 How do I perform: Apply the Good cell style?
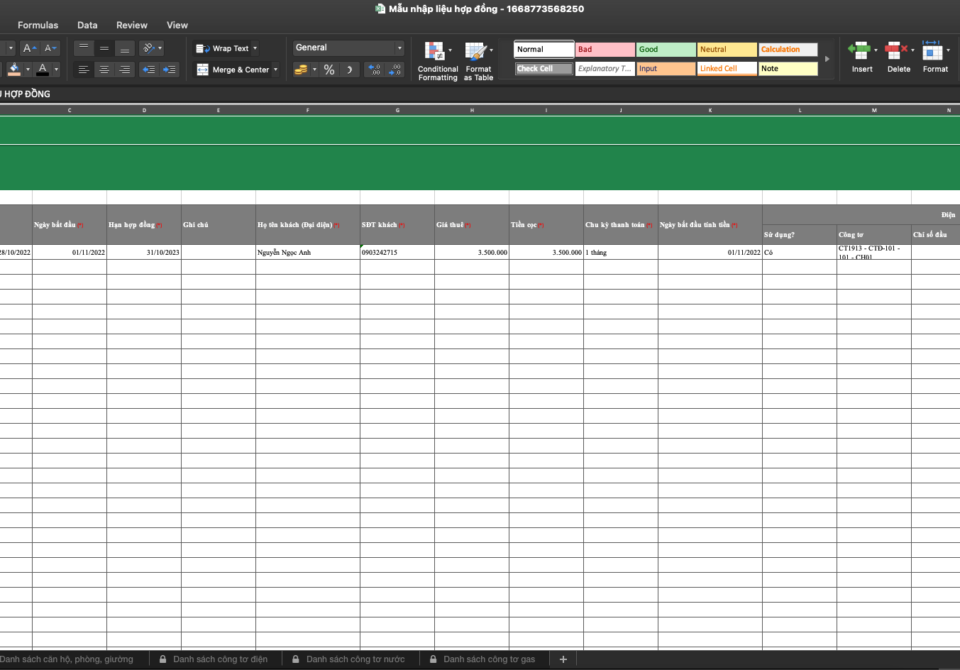pos(666,49)
